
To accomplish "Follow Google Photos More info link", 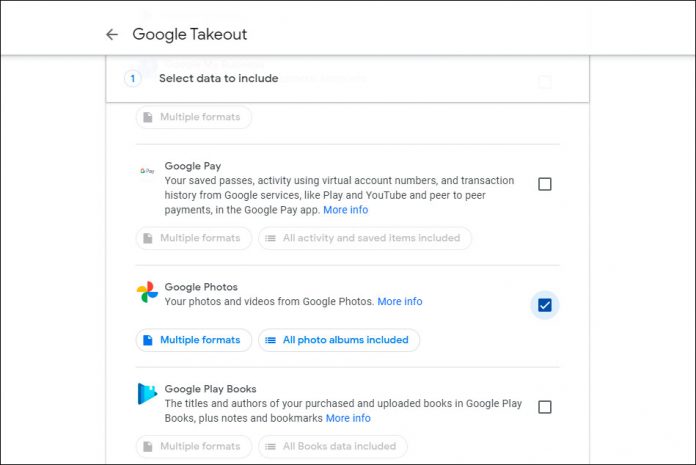I will tap(399, 301).
